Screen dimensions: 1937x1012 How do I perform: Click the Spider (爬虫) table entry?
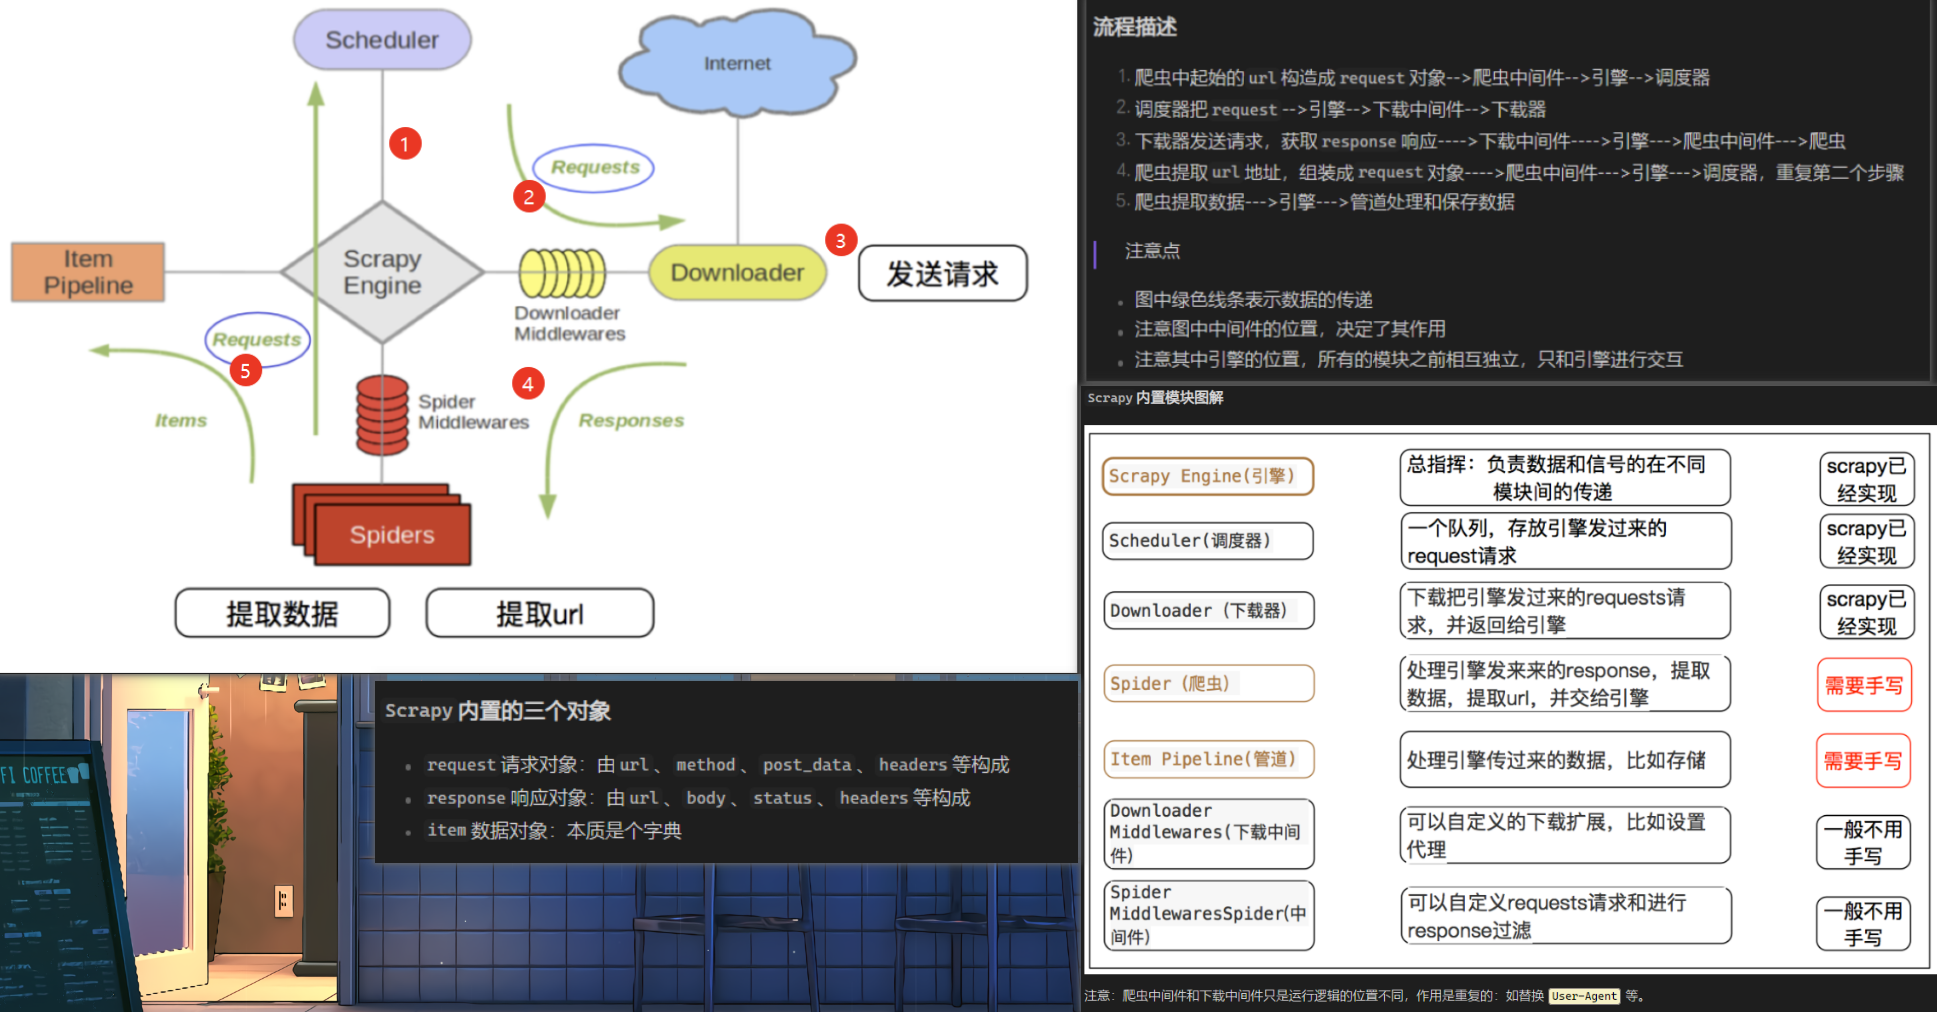pyautogui.click(x=1207, y=684)
